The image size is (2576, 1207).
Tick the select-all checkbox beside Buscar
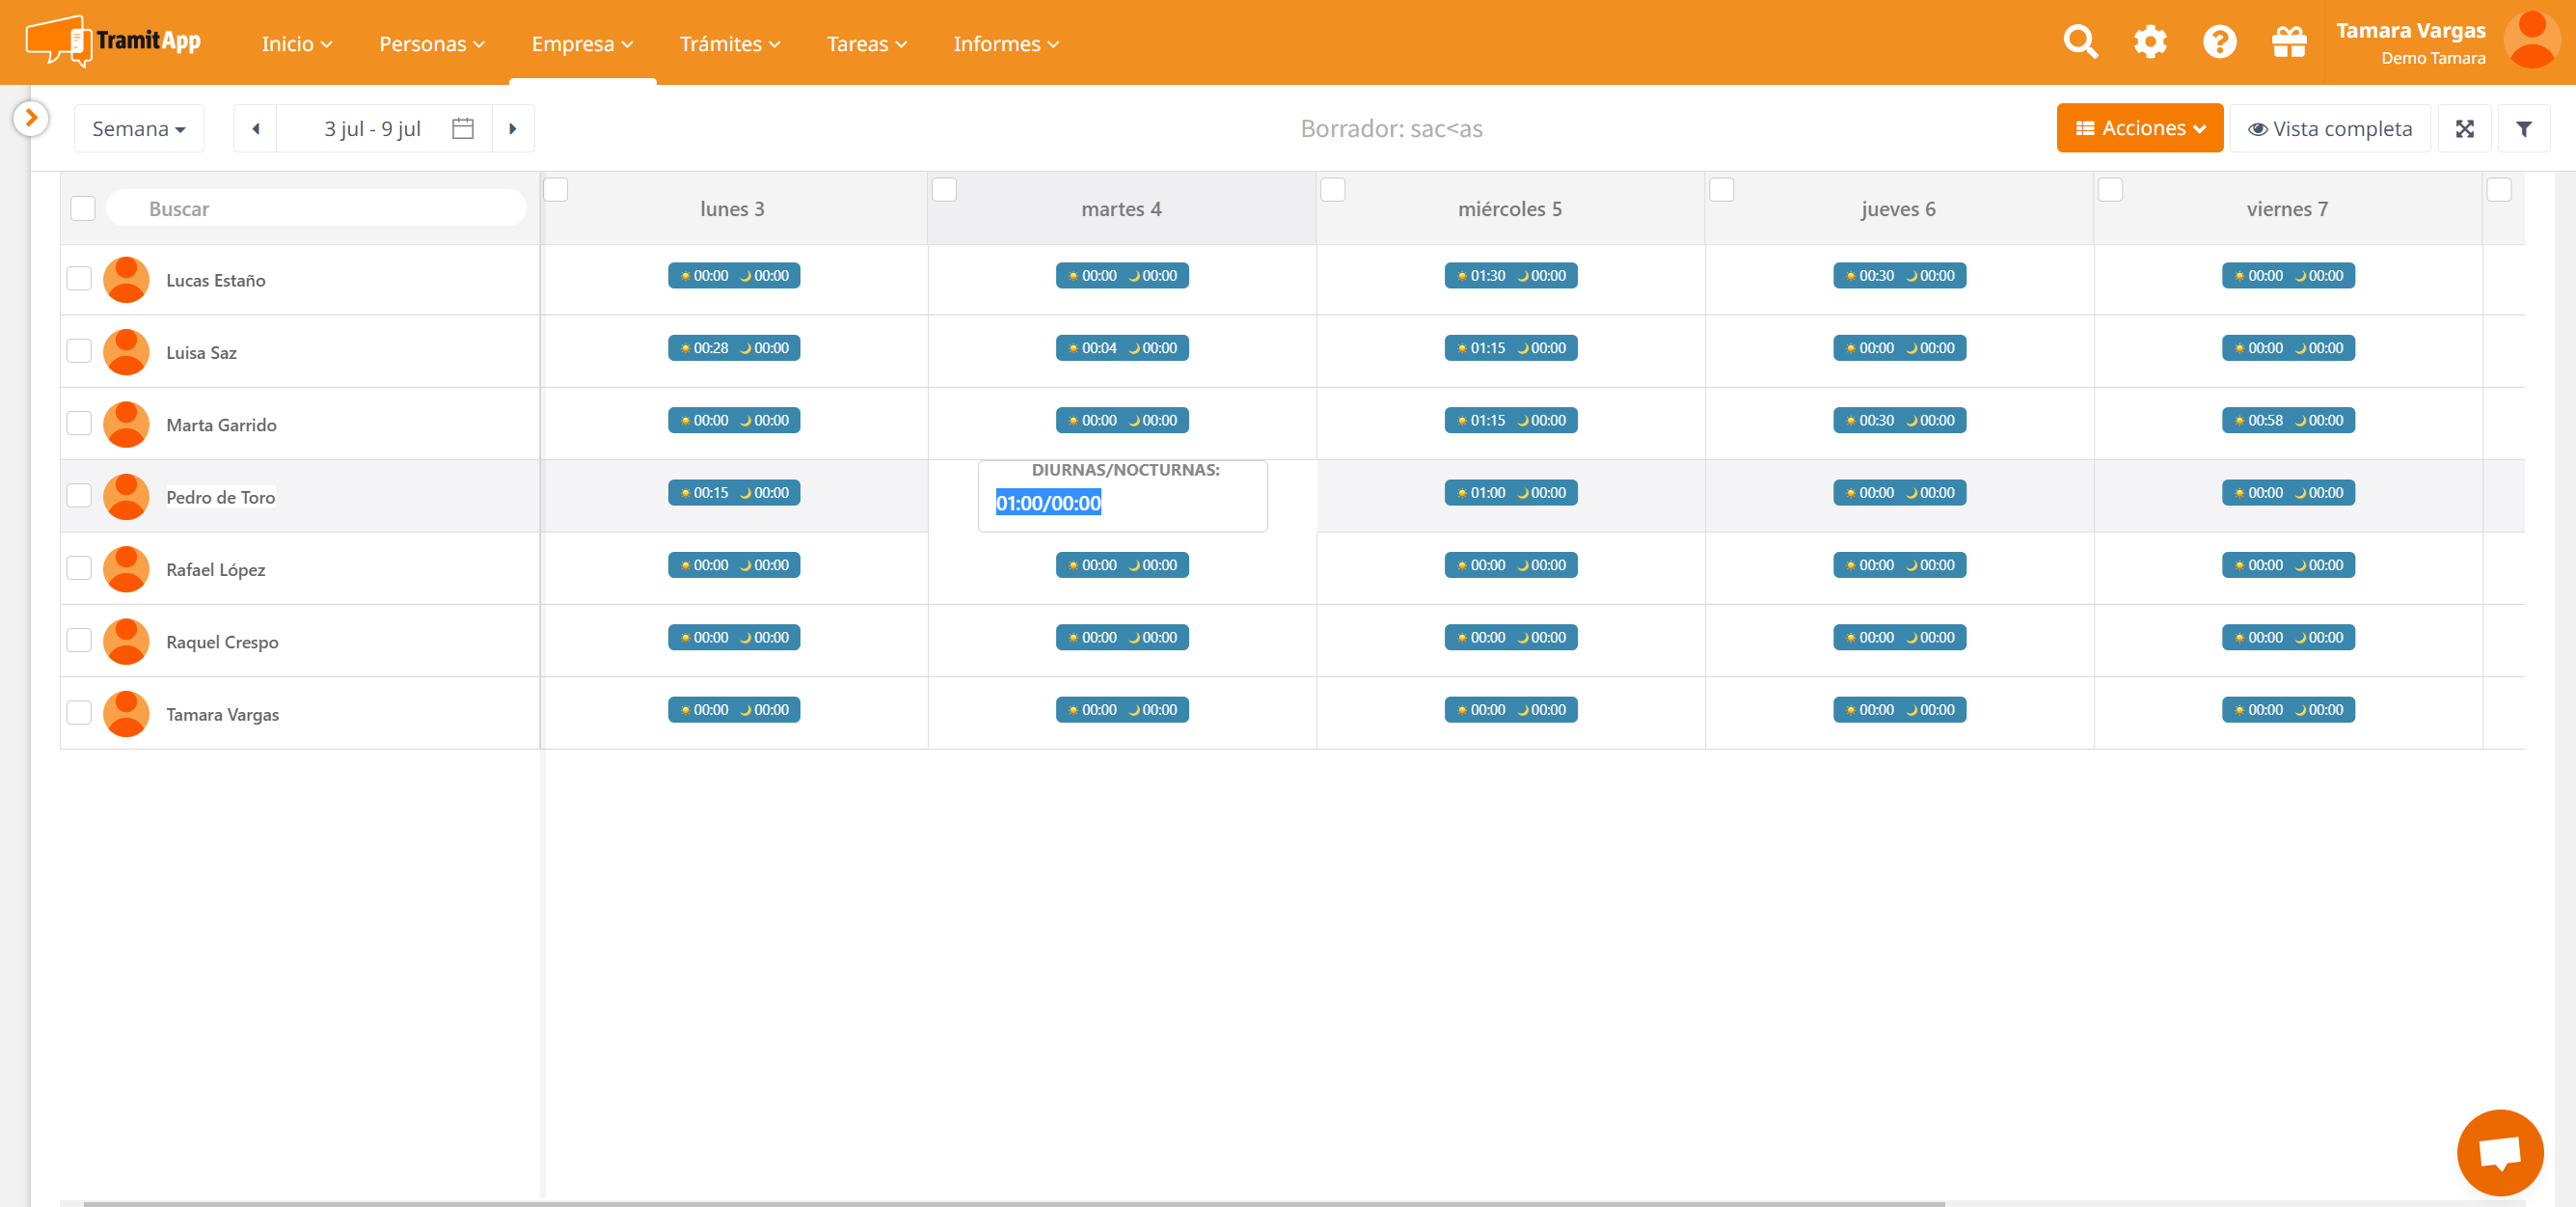coord(83,209)
